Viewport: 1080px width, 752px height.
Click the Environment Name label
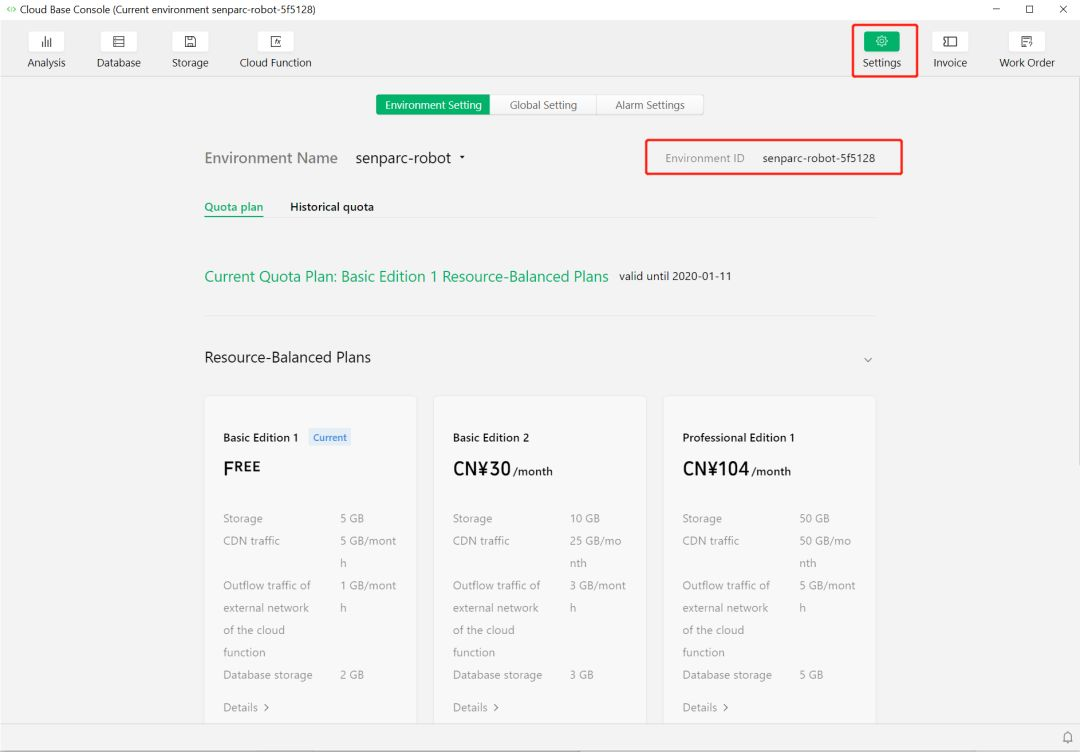[271, 158]
